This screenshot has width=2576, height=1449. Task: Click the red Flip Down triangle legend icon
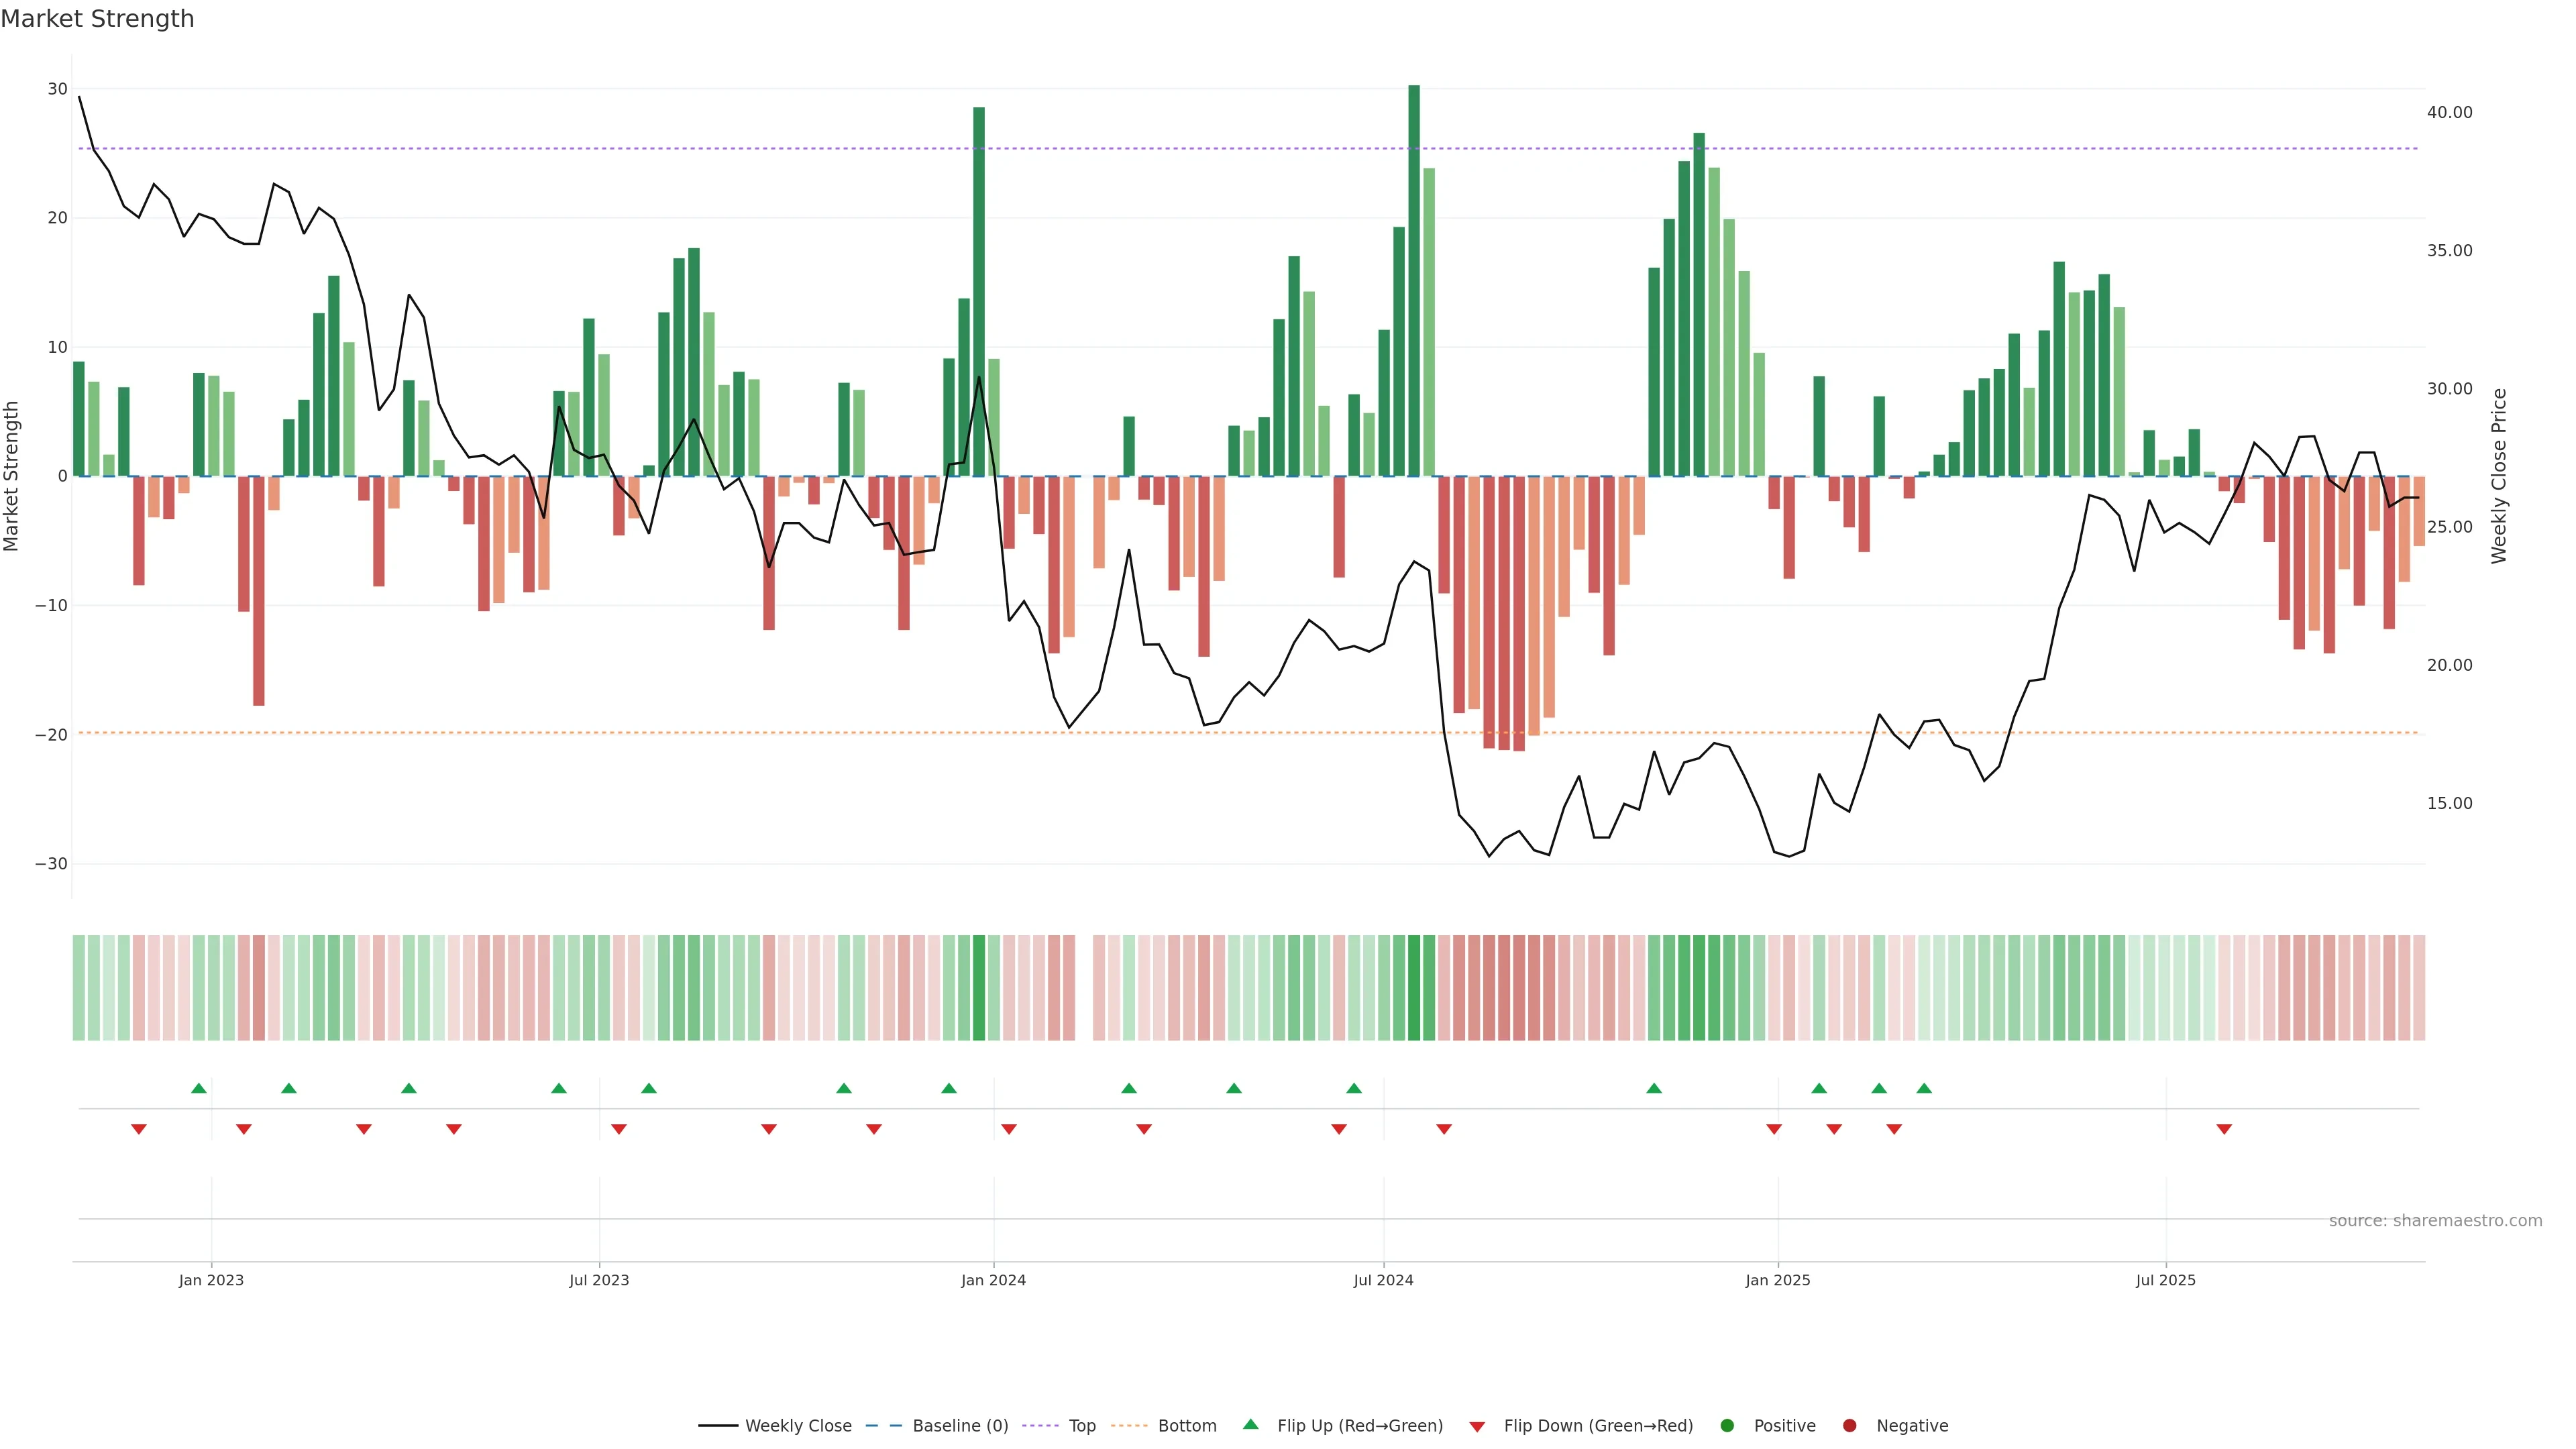[1477, 1426]
